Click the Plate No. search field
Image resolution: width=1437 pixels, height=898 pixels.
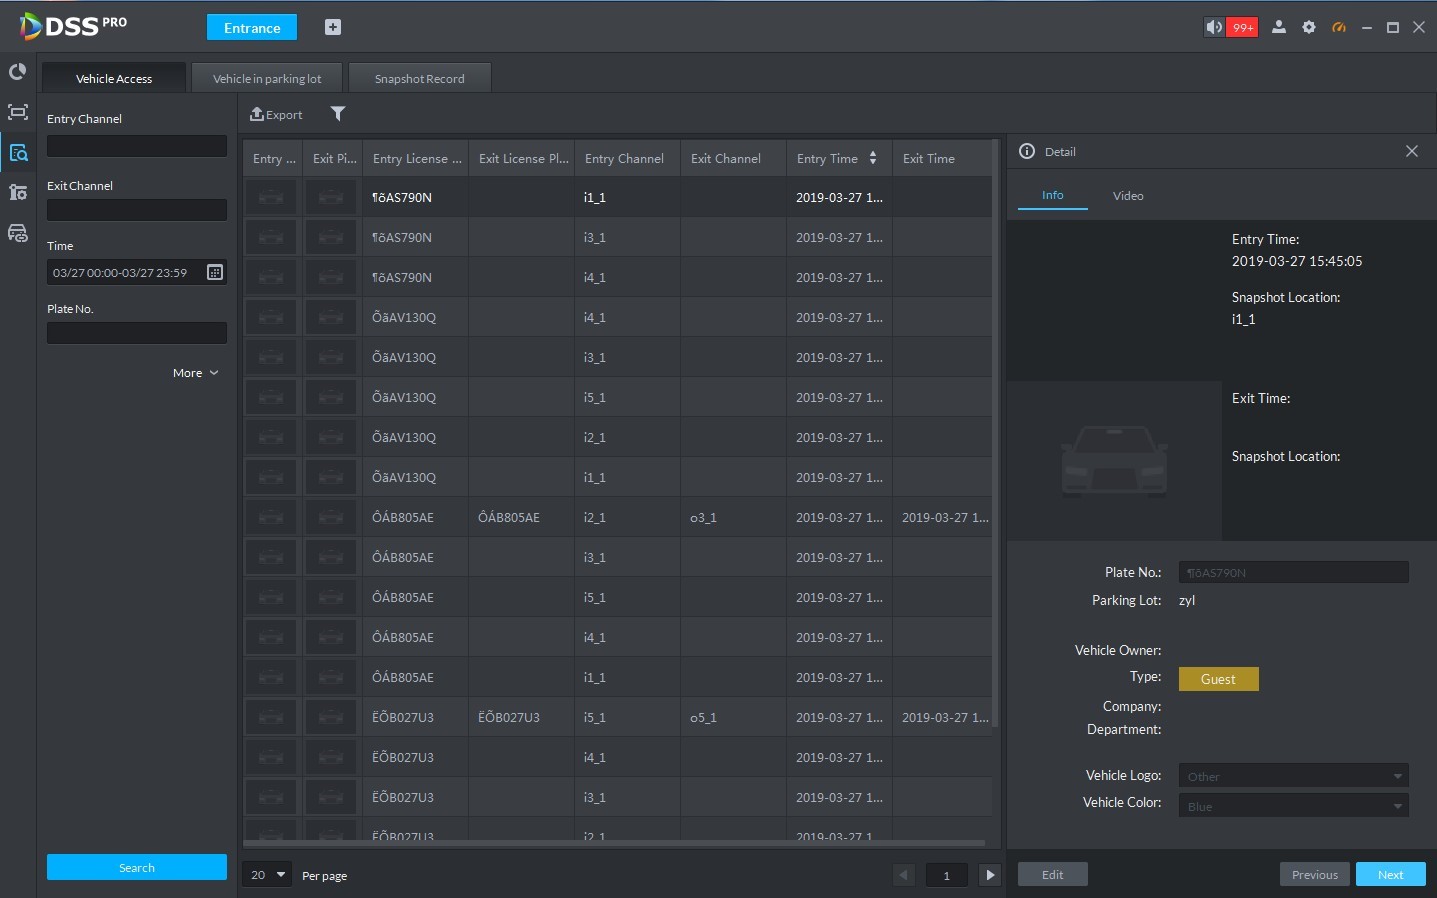137,333
